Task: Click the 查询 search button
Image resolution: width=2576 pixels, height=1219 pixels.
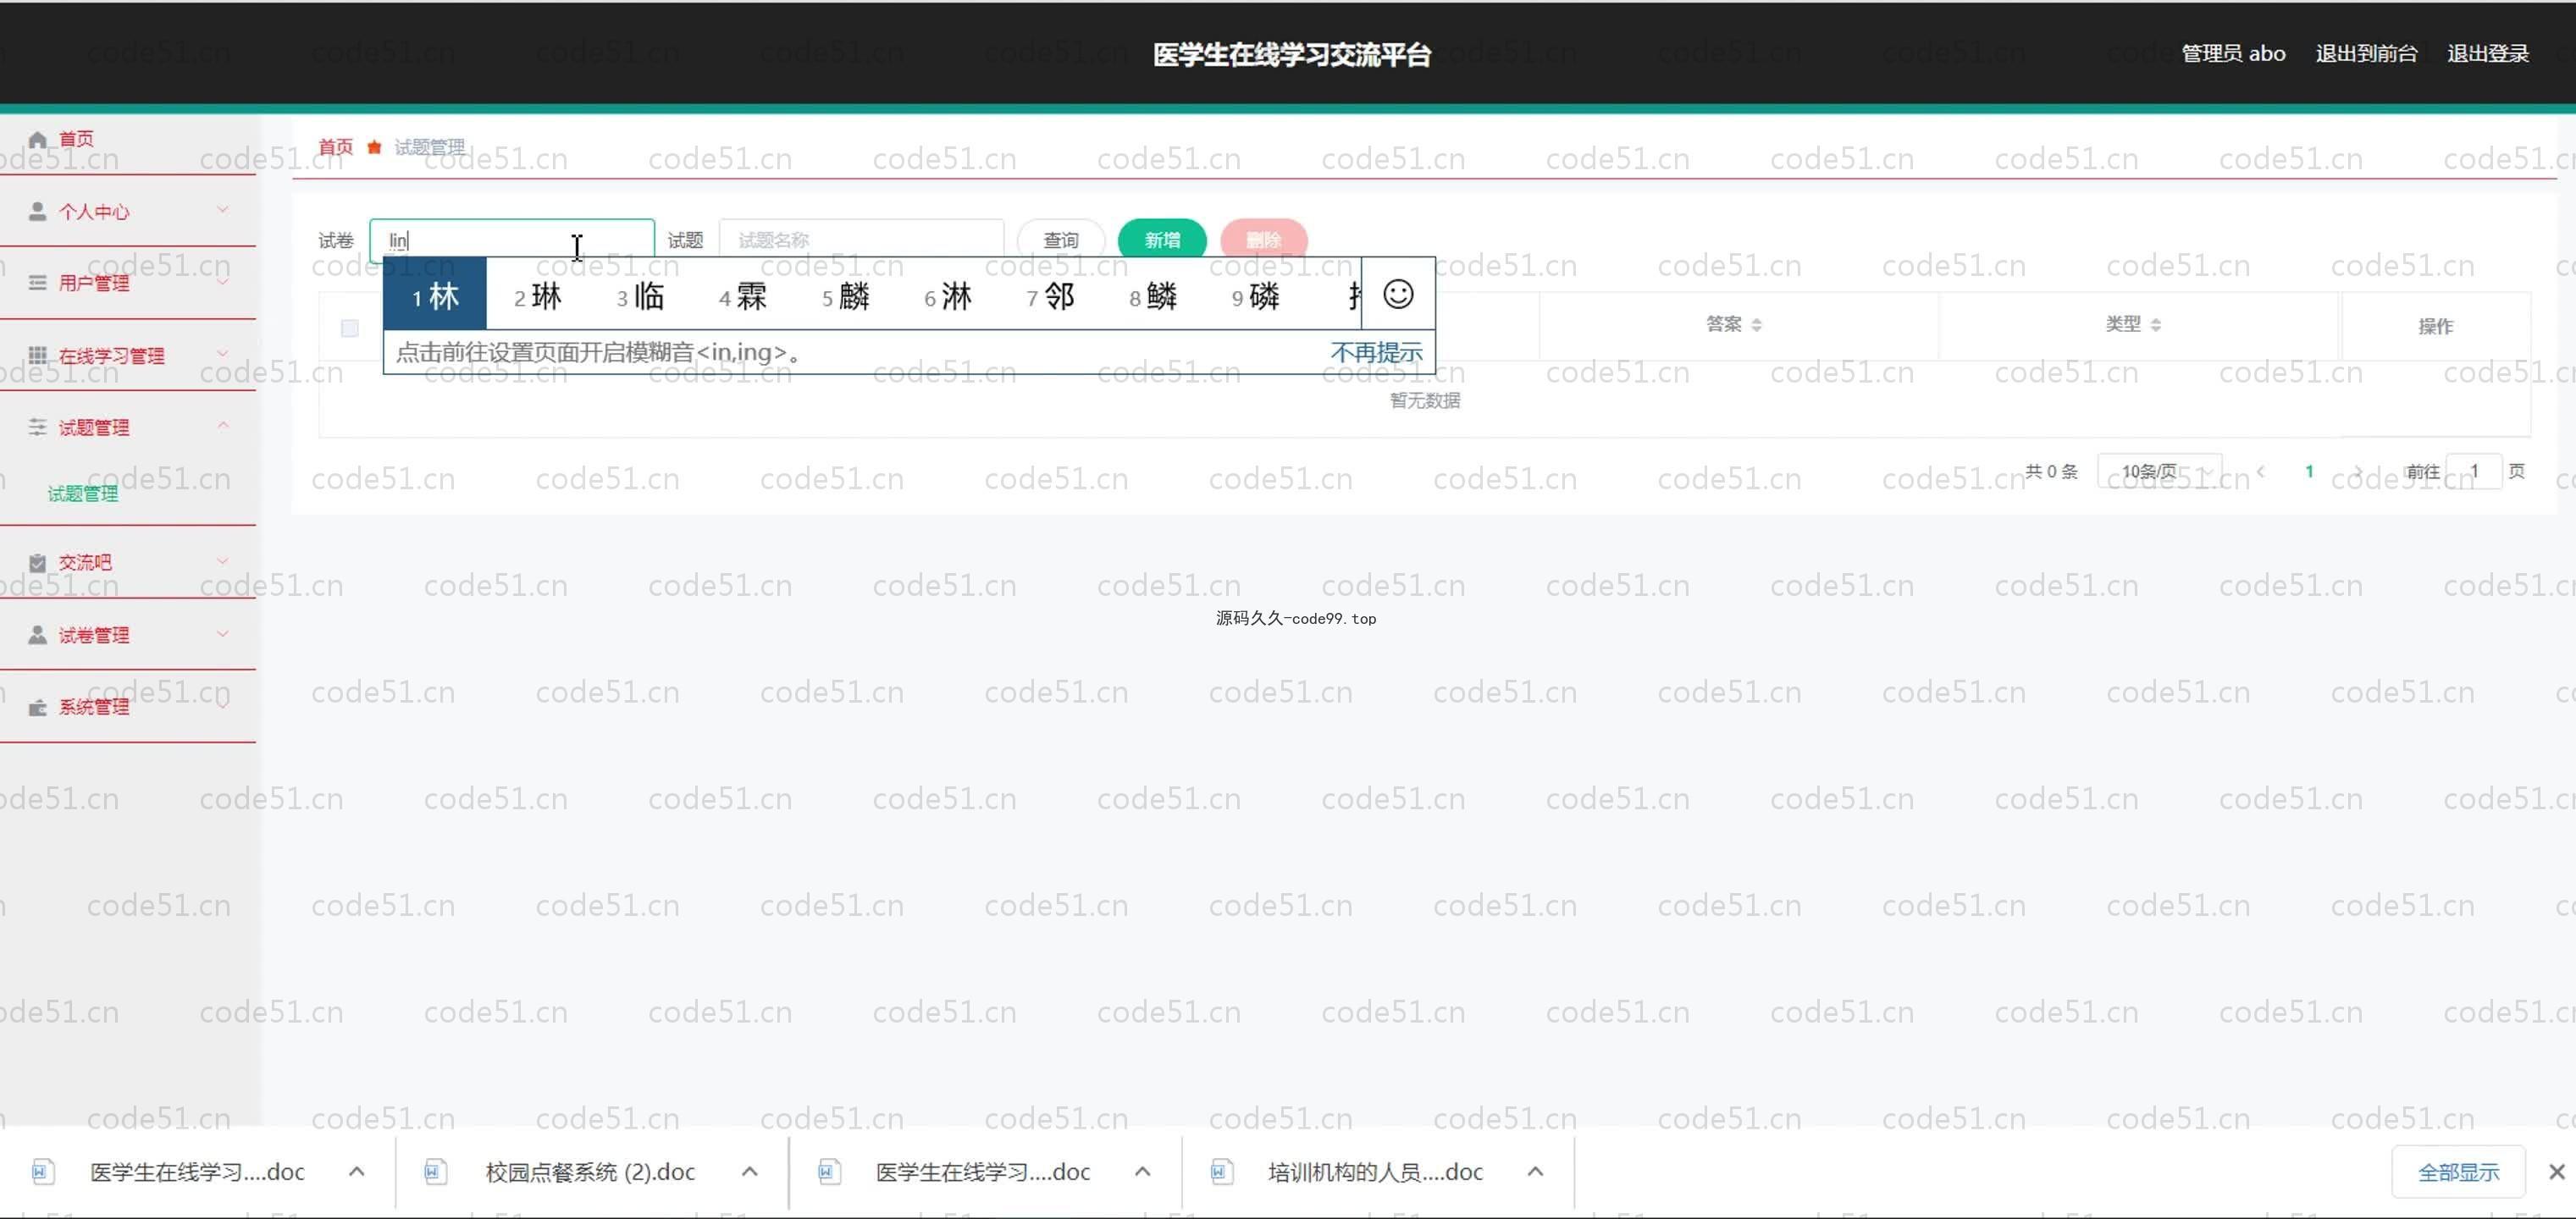Action: [x=1061, y=240]
